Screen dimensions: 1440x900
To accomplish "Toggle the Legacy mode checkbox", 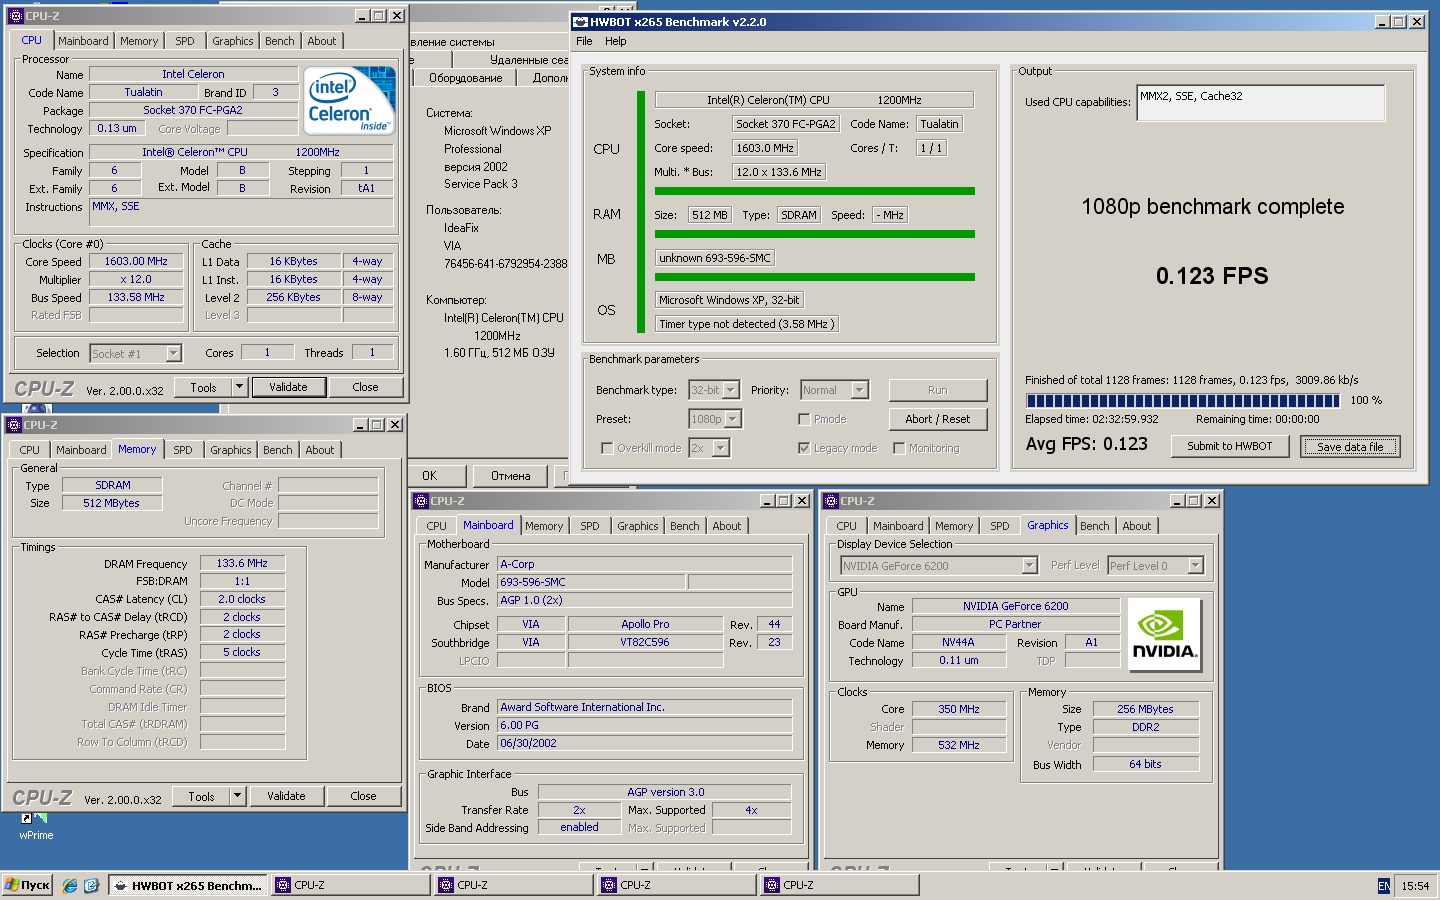I will pos(804,448).
